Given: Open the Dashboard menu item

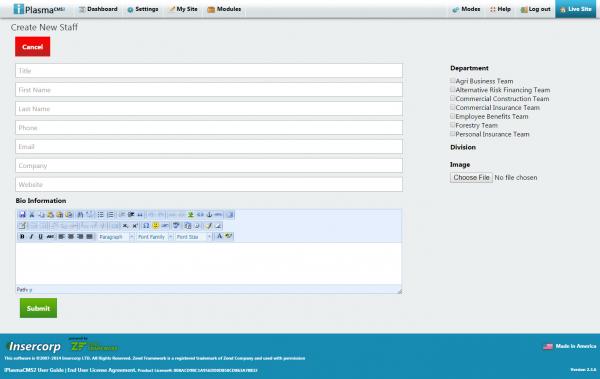Looking at the screenshot, I should (98, 9).
